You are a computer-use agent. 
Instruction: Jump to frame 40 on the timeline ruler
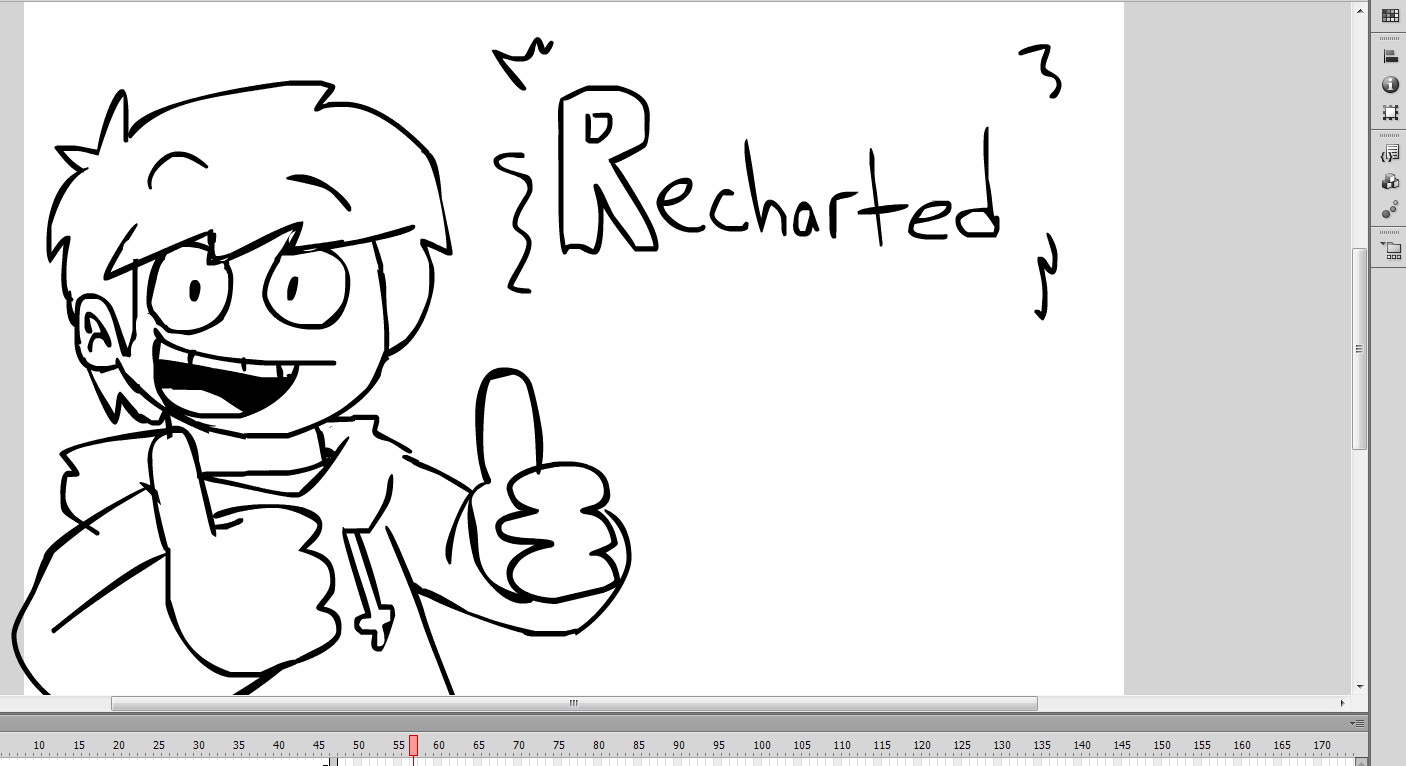tap(279, 745)
